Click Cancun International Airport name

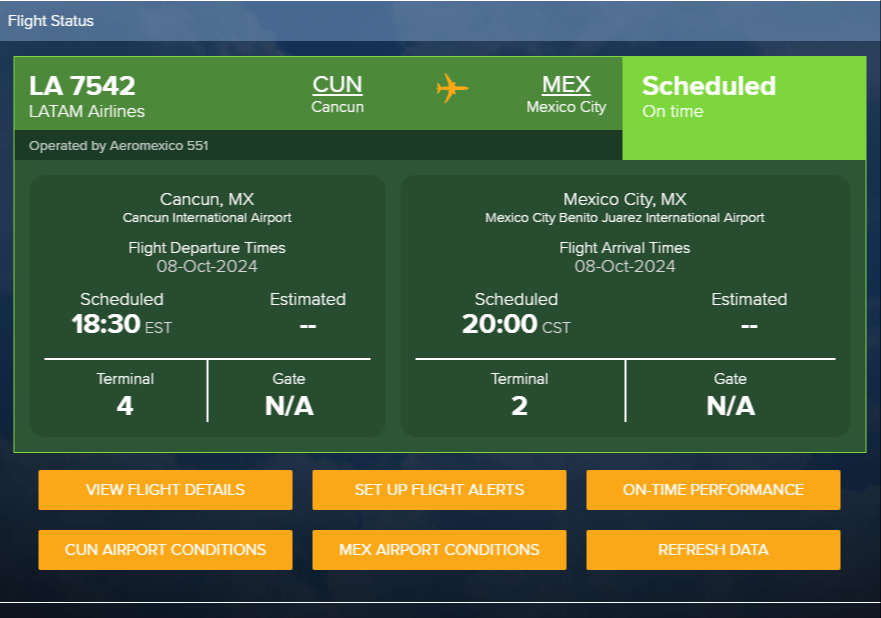pyautogui.click(x=207, y=217)
